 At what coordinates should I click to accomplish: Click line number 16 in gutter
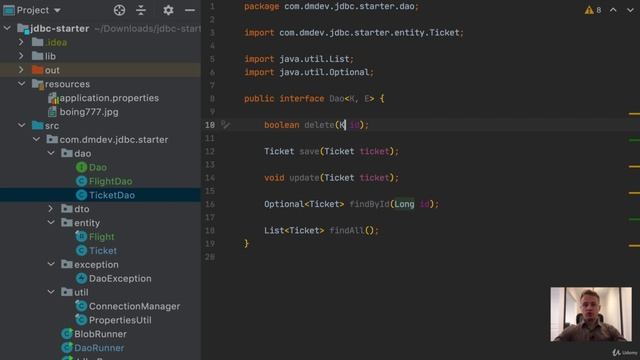coord(210,204)
